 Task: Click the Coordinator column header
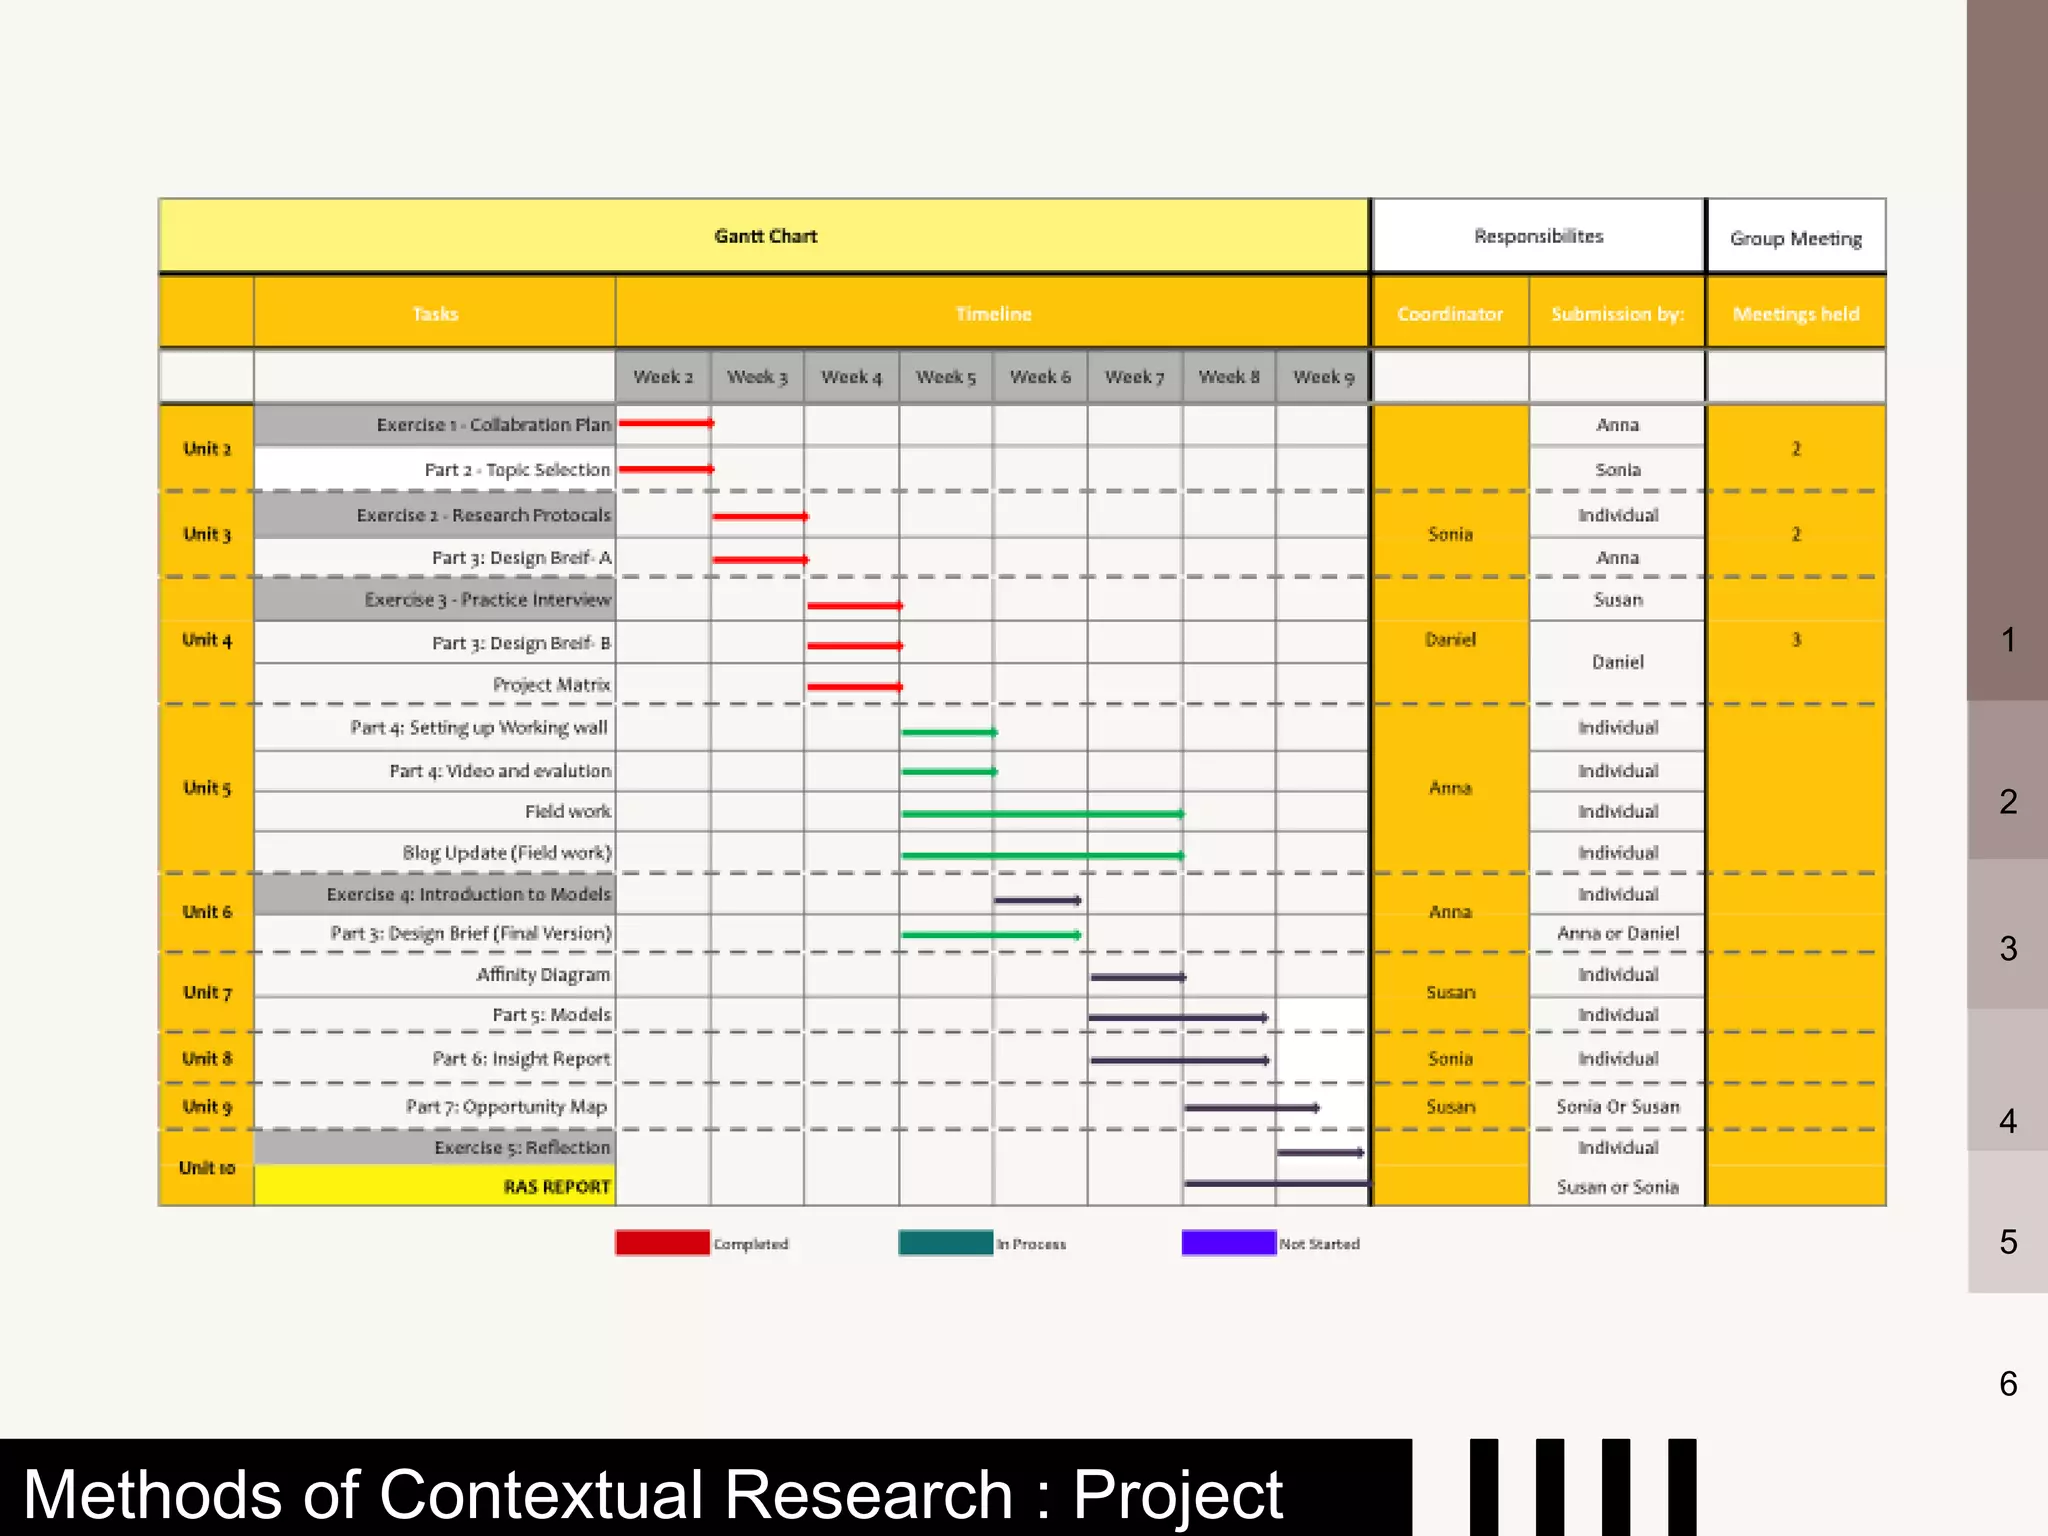[1450, 313]
